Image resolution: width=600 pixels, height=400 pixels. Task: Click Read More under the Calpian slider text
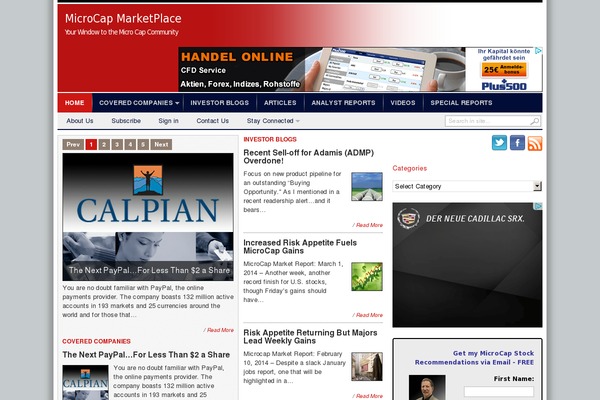(x=218, y=330)
